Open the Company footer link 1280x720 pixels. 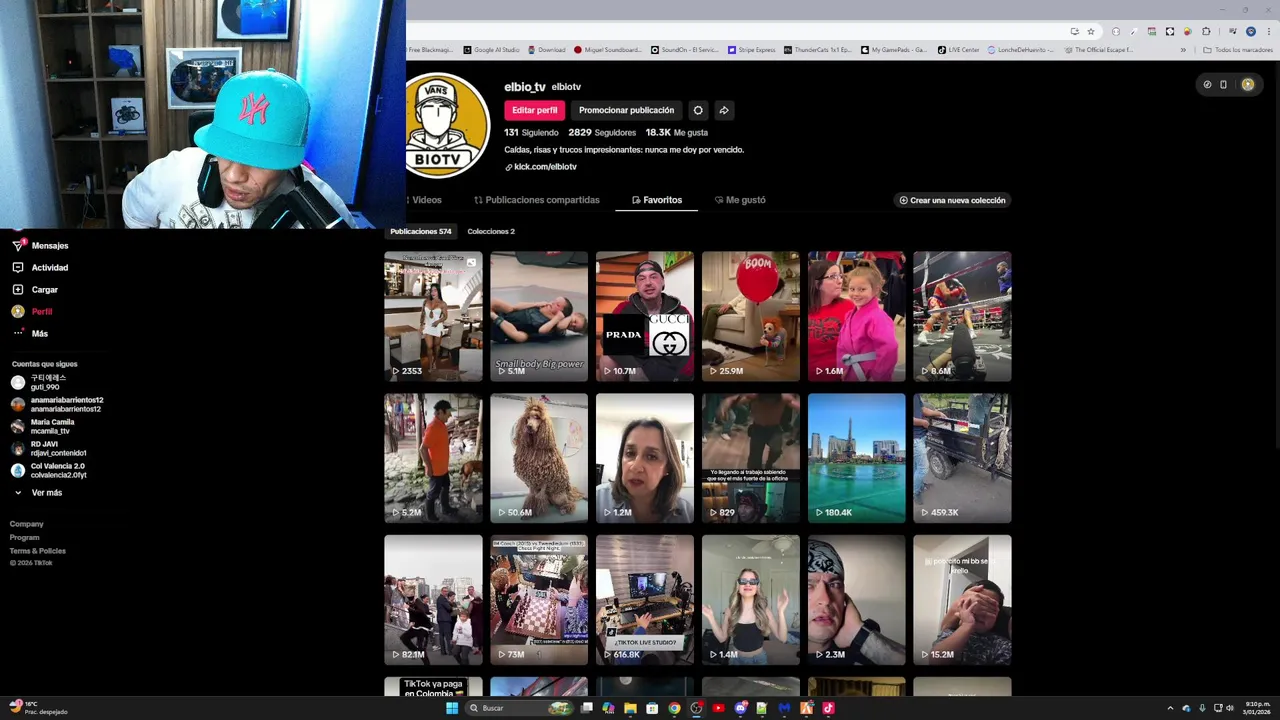click(27, 524)
